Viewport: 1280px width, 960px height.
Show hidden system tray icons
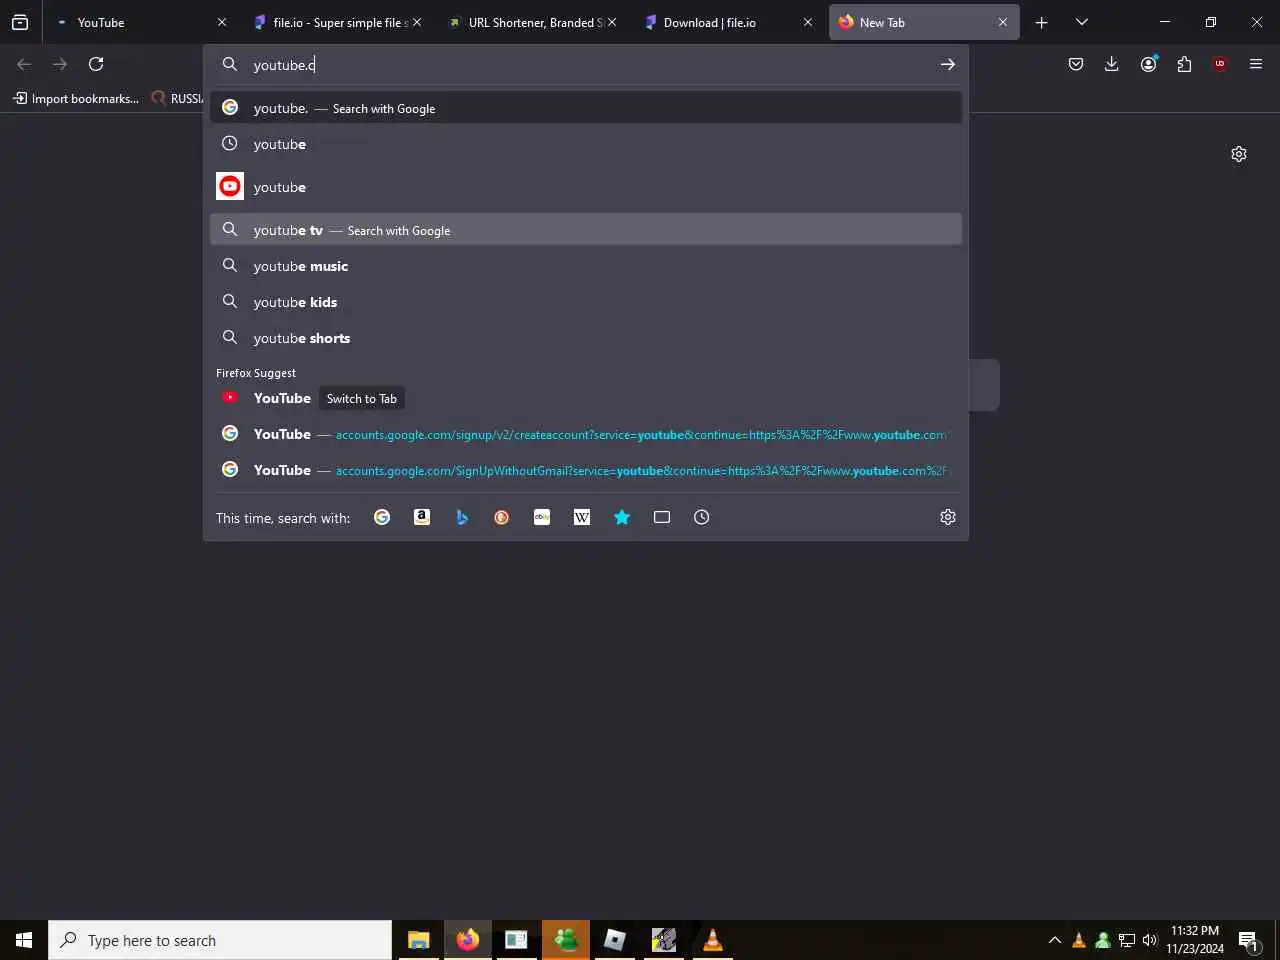tap(1054, 940)
